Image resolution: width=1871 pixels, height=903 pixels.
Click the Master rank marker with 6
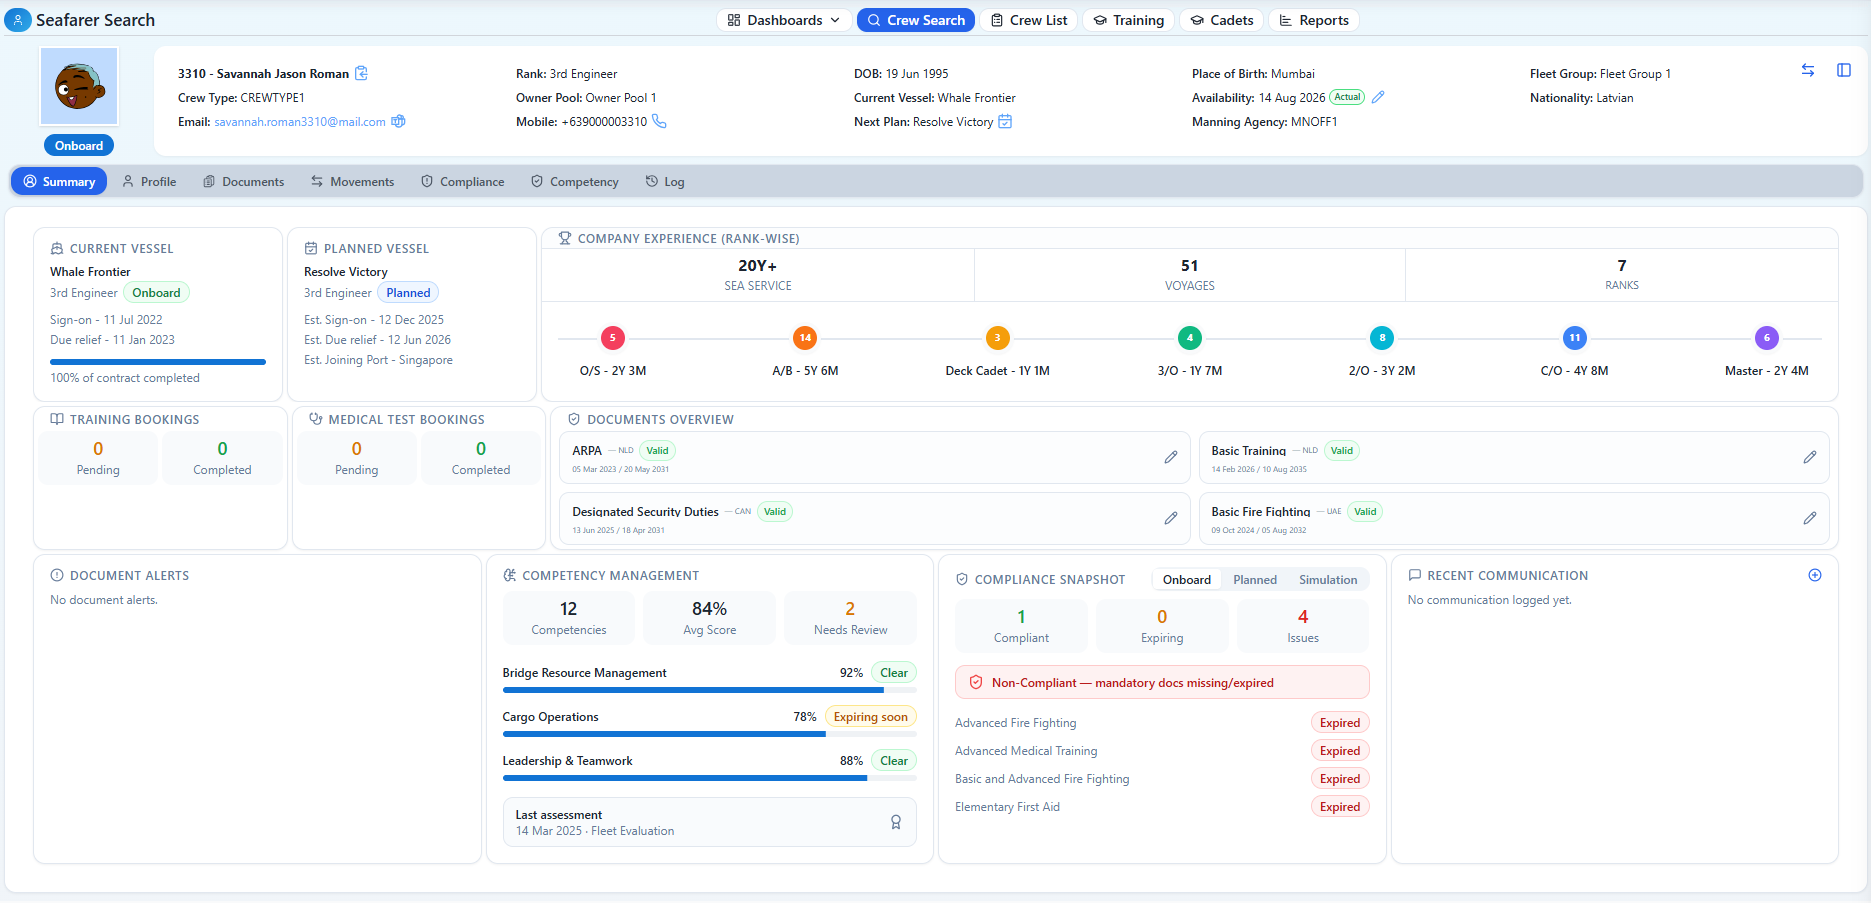coord(1767,338)
